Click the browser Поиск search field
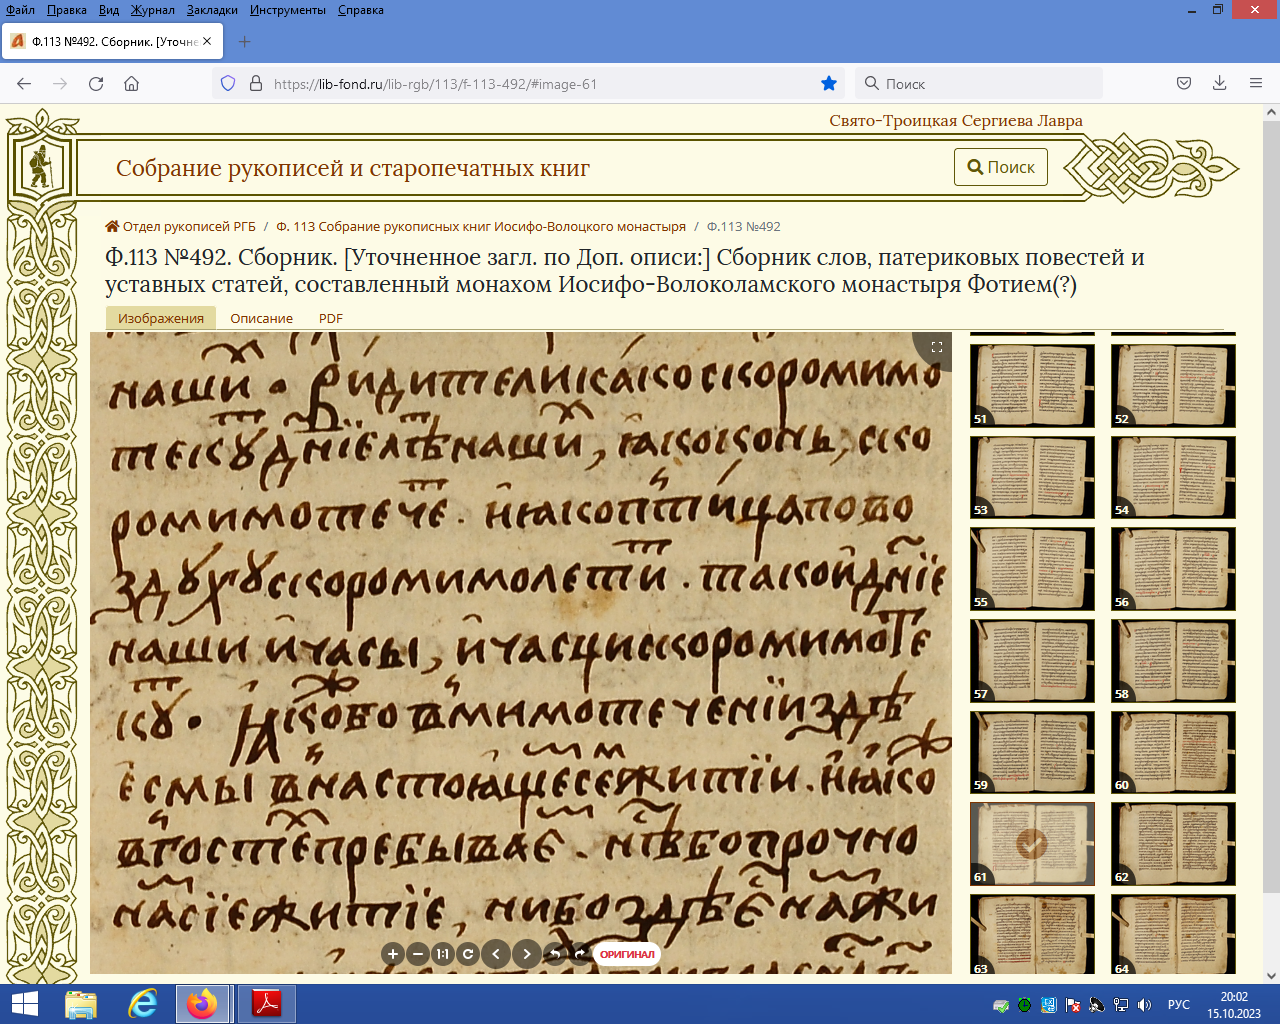This screenshot has height=1024, width=1280. (x=980, y=84)
